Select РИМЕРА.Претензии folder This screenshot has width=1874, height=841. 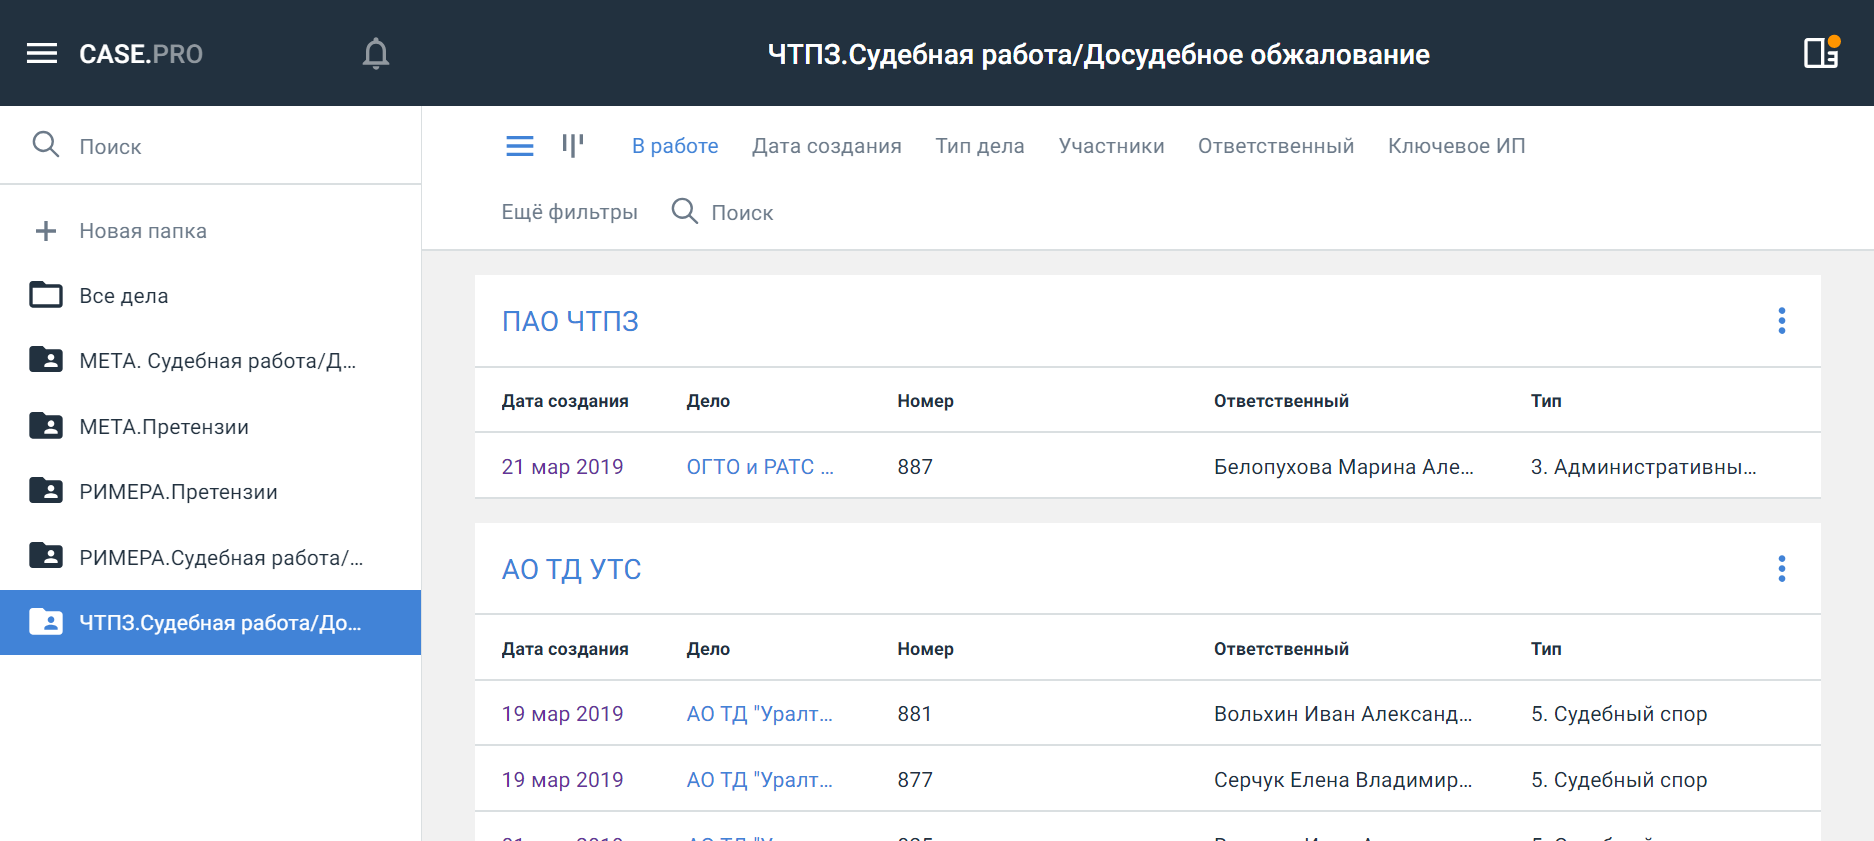pyautogui.click(x=210, y=492)
